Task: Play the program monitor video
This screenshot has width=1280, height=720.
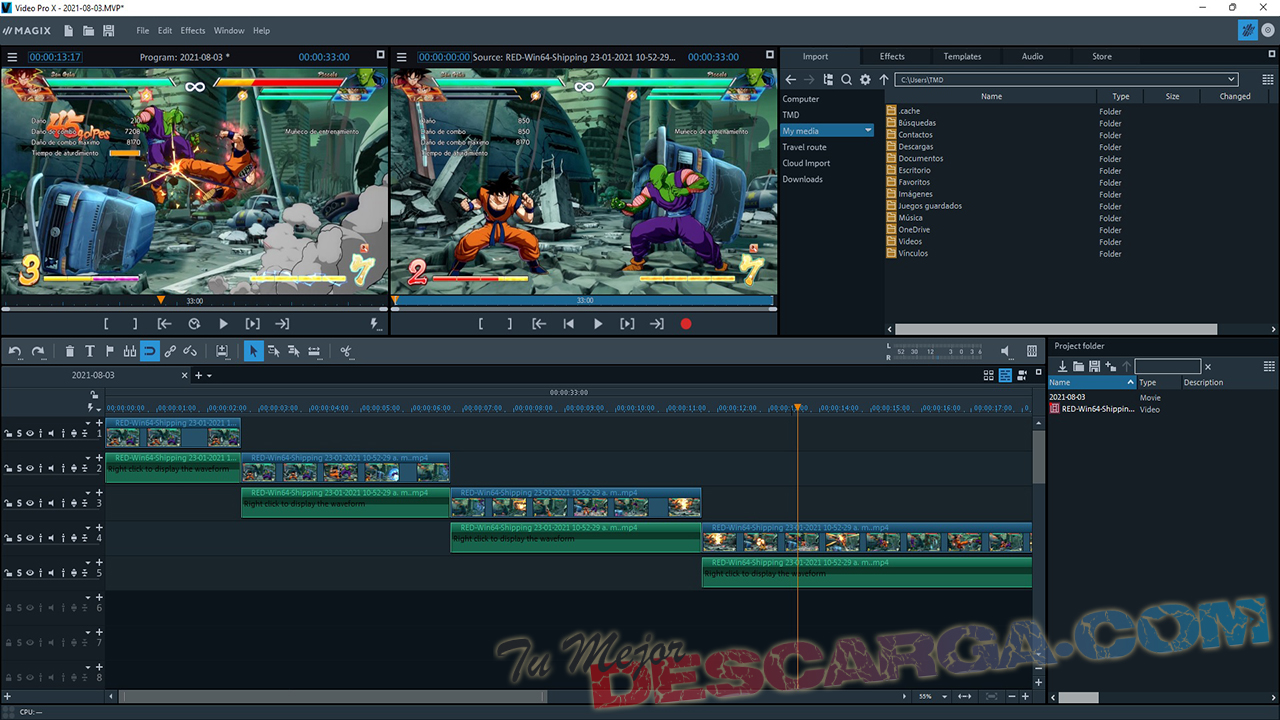Action: tap(223, 324)
